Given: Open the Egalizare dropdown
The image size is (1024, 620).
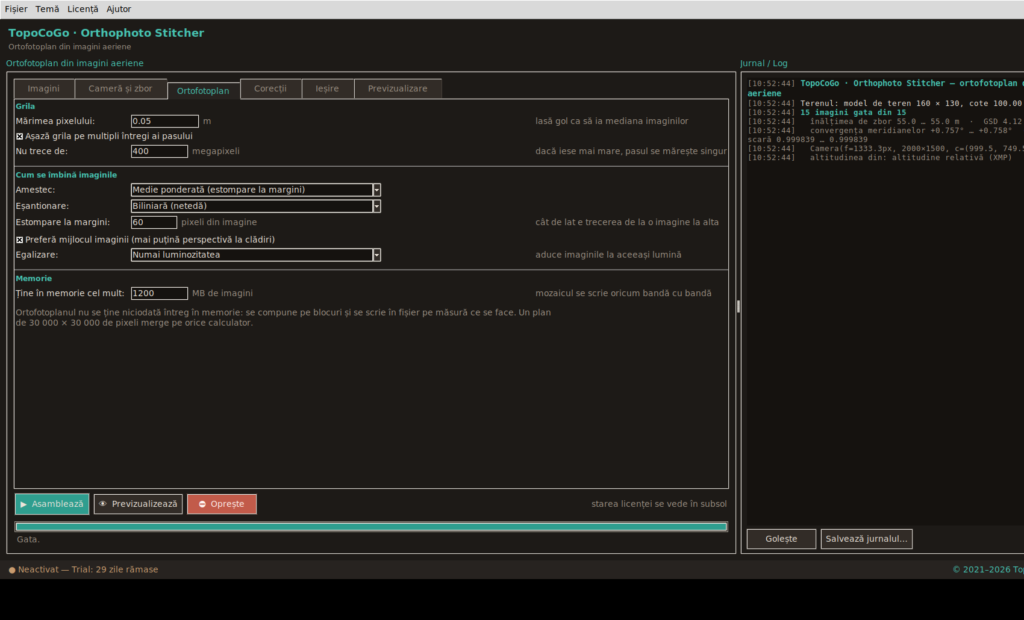Looking at the screenshot, I should click(x=255, y=255).
